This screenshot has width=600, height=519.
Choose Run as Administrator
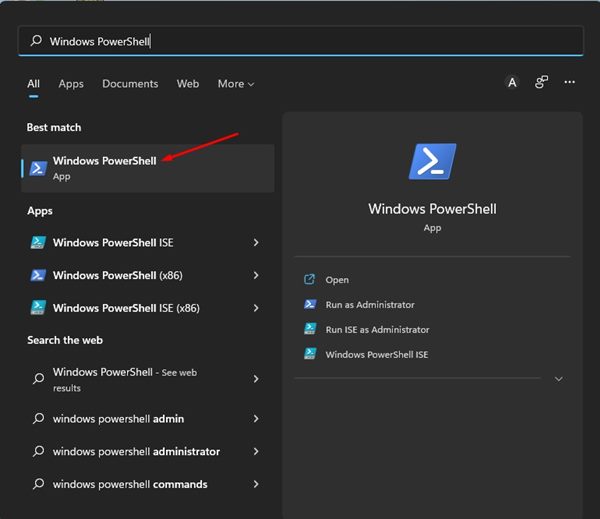370,305
